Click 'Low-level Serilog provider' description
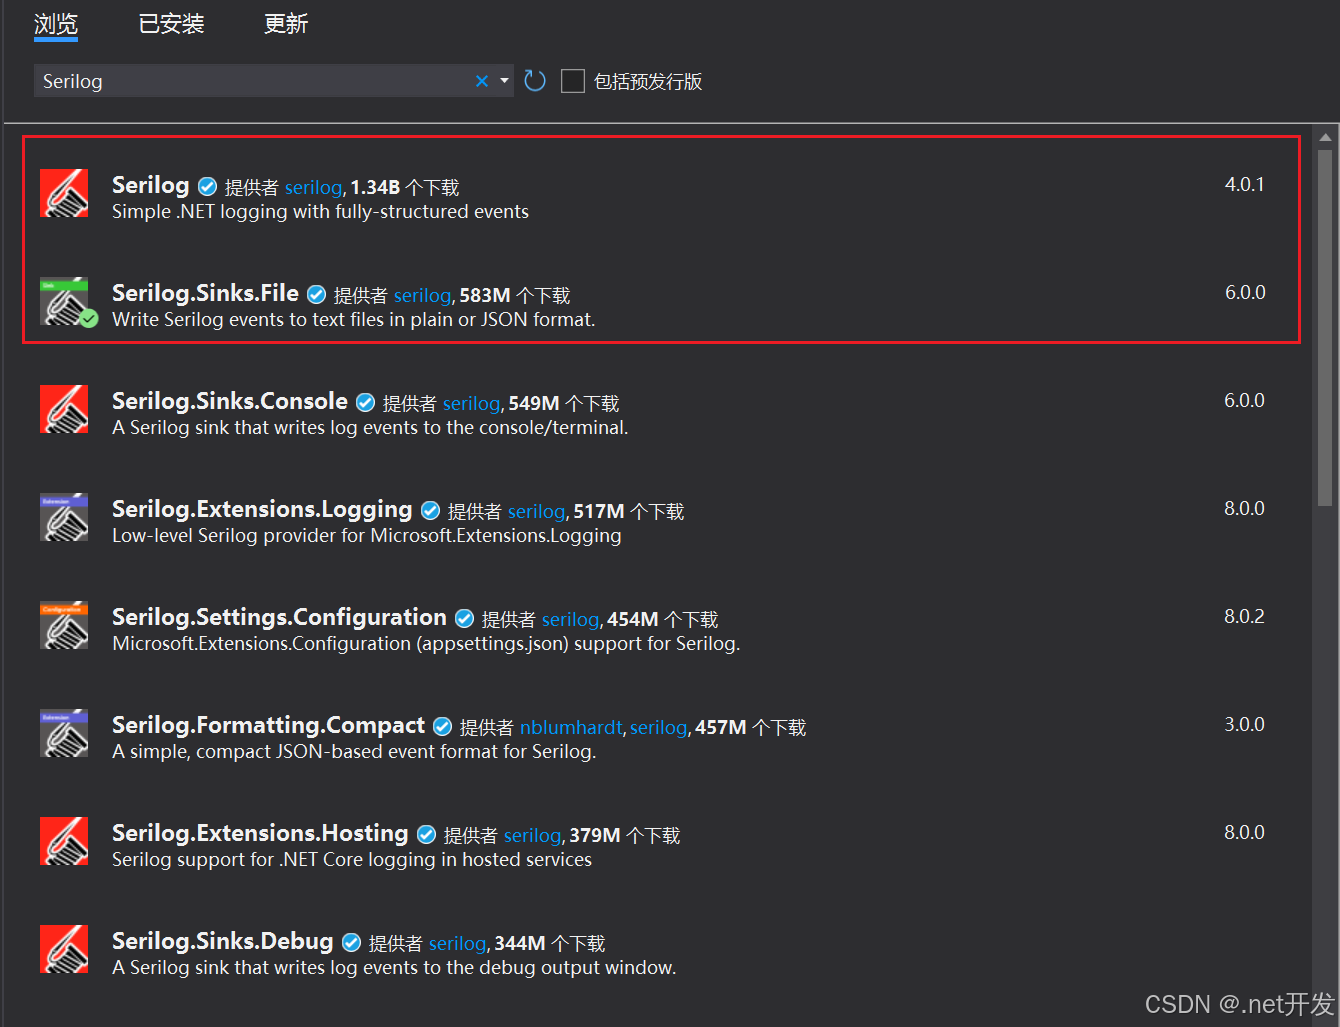 (x=366, y=536)
